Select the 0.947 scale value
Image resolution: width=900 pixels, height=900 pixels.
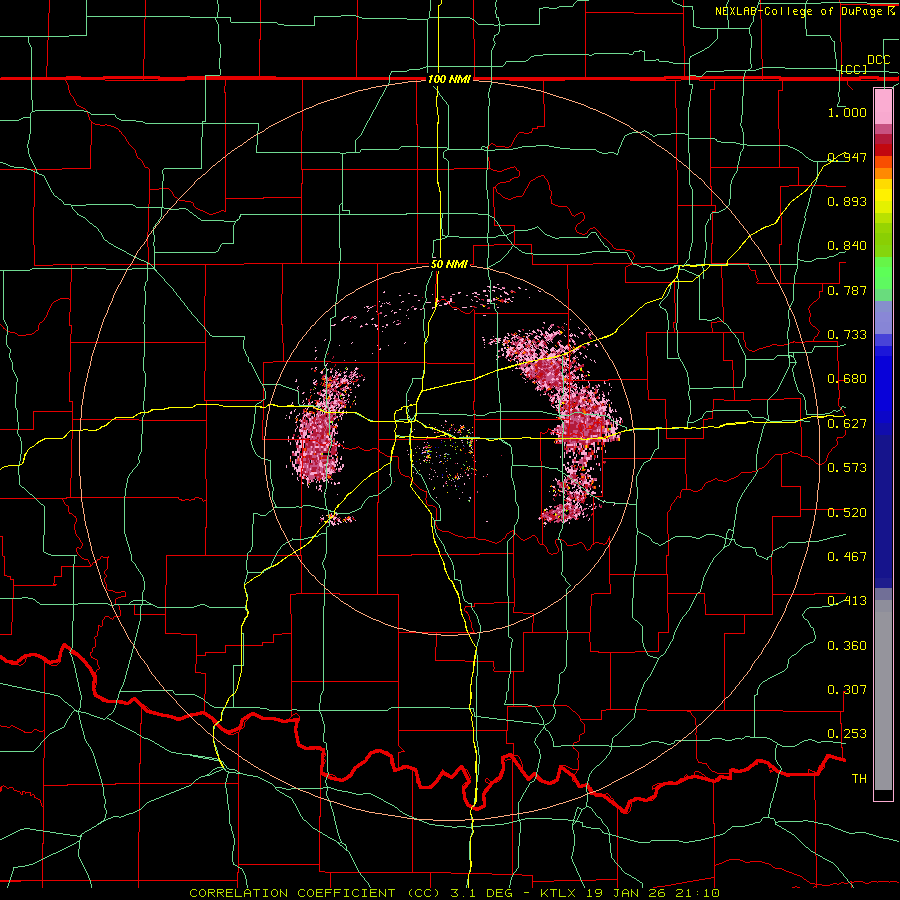tap(847, 157)
